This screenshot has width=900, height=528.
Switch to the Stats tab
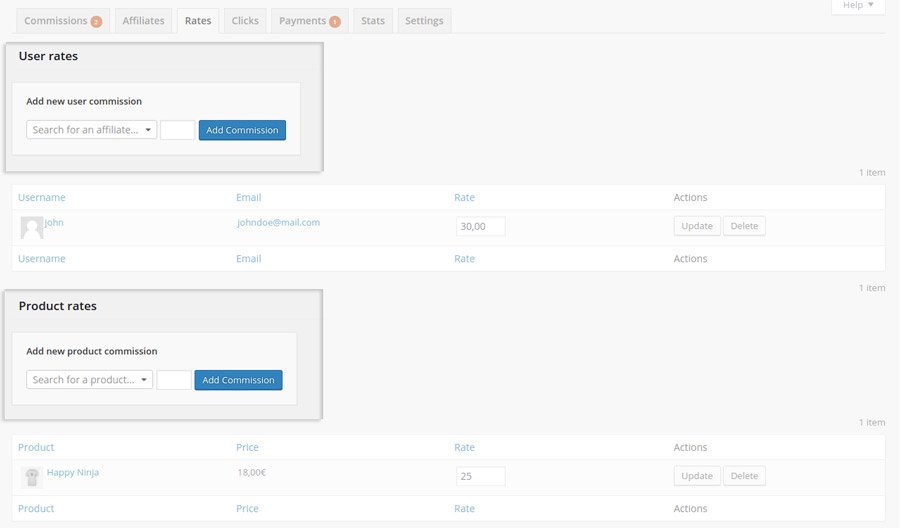[x=373, y=21]
